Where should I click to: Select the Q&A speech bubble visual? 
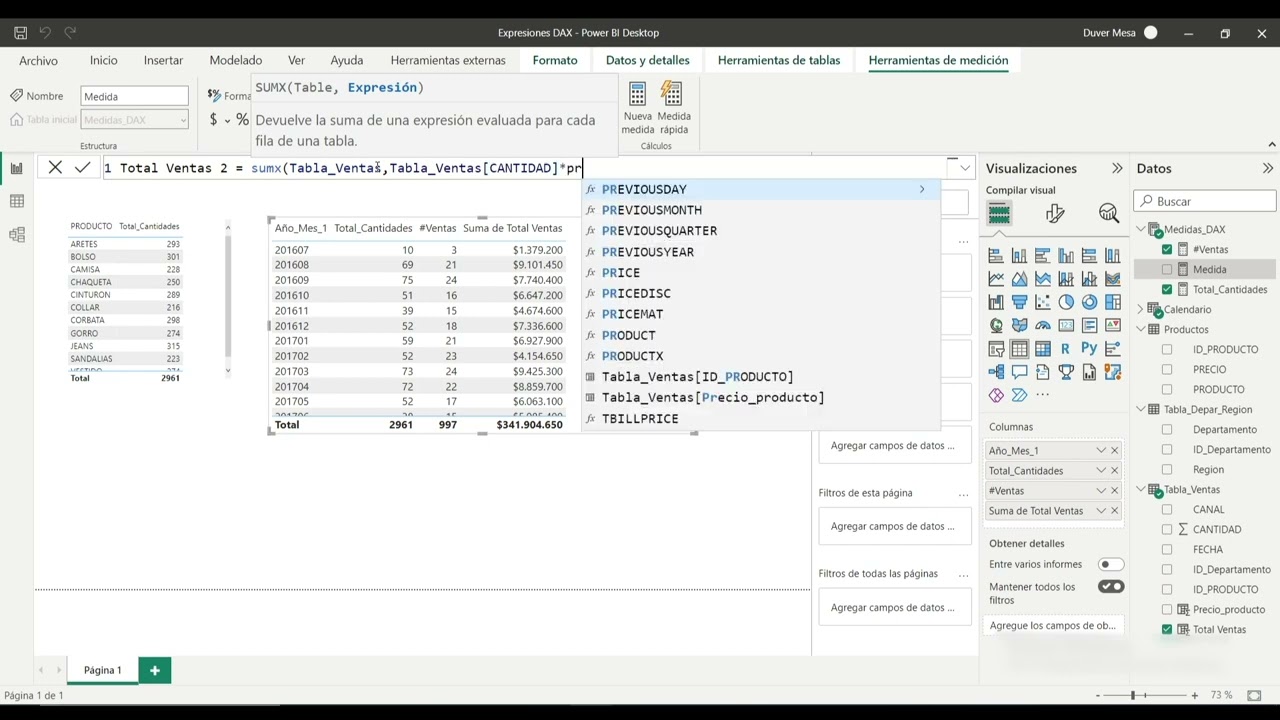pos(1019,372)
